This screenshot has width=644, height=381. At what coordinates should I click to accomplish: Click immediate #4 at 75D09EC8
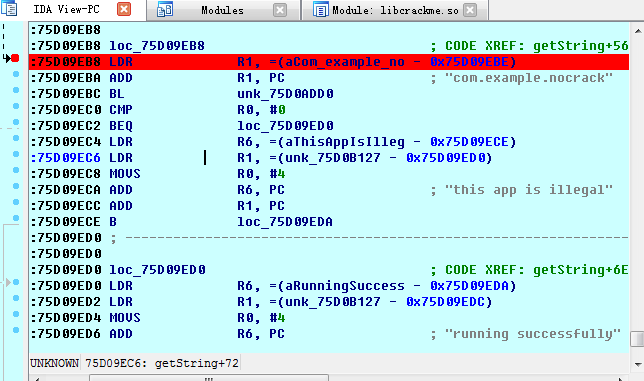click(x=277, y=174)
